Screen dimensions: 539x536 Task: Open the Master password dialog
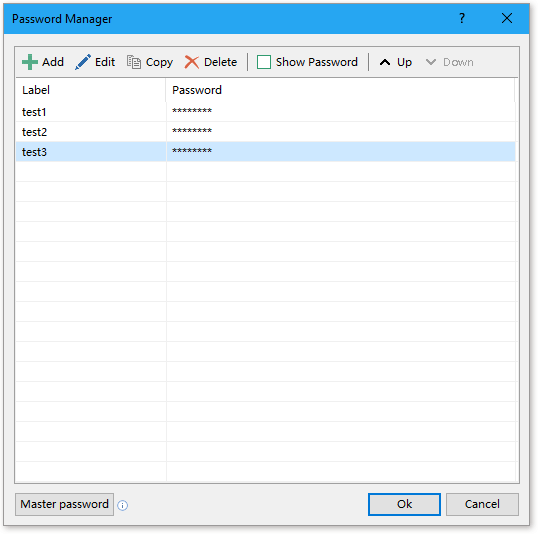[x=64, y=504]
